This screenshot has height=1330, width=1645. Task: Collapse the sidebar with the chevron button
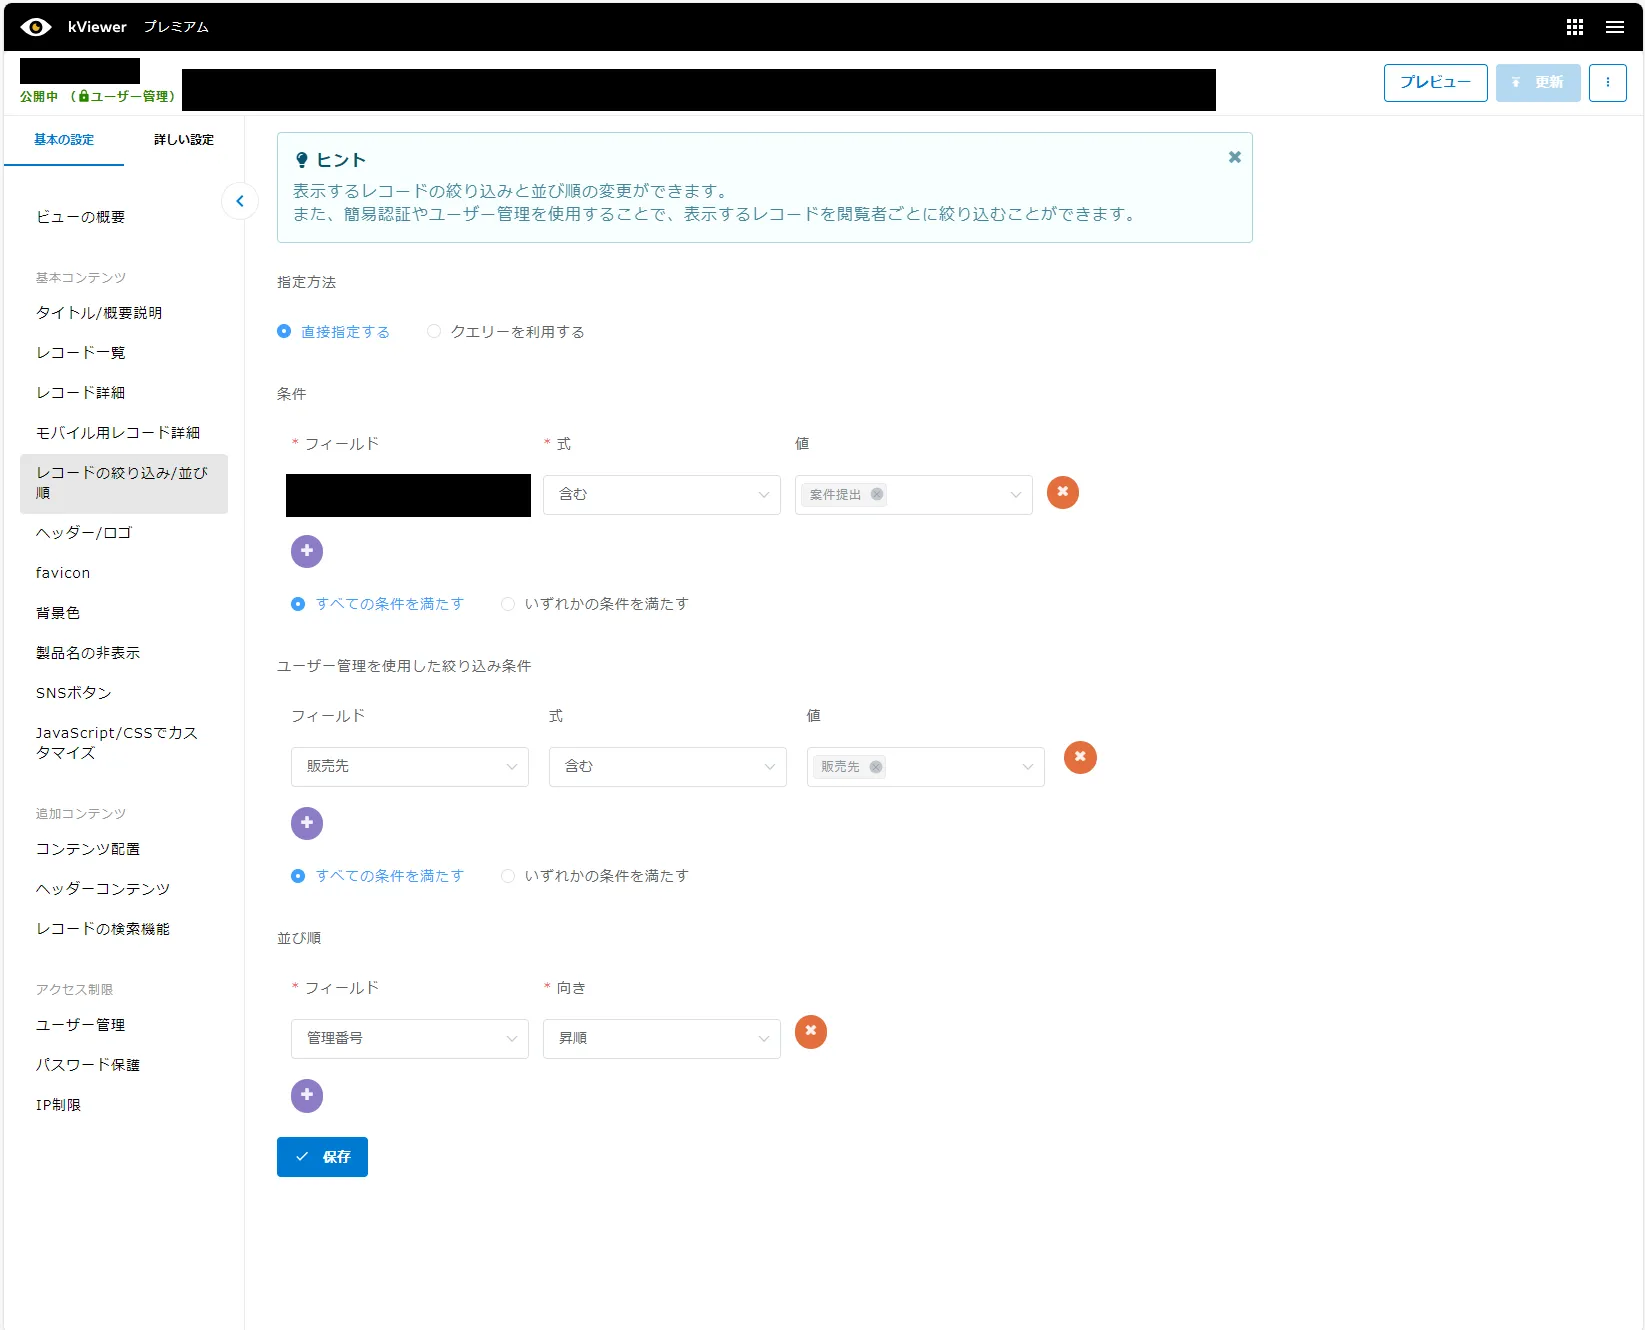click(240, 201)
